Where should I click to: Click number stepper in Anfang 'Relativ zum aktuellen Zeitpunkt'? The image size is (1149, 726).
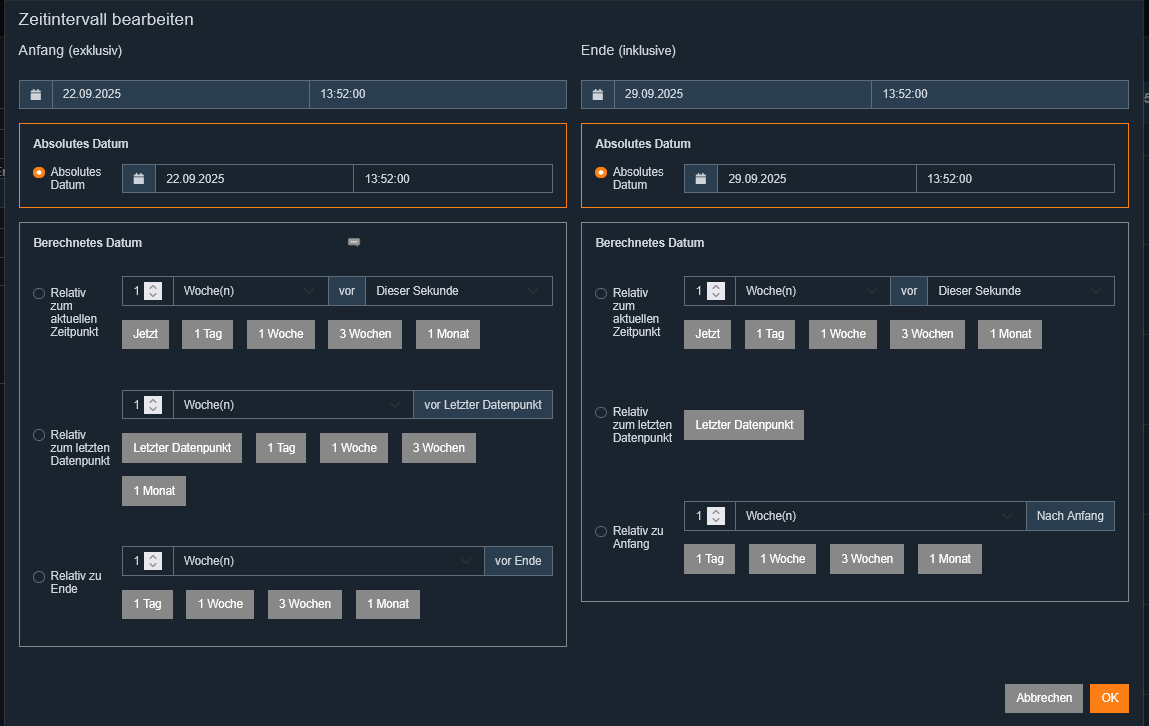click(153, 291)
